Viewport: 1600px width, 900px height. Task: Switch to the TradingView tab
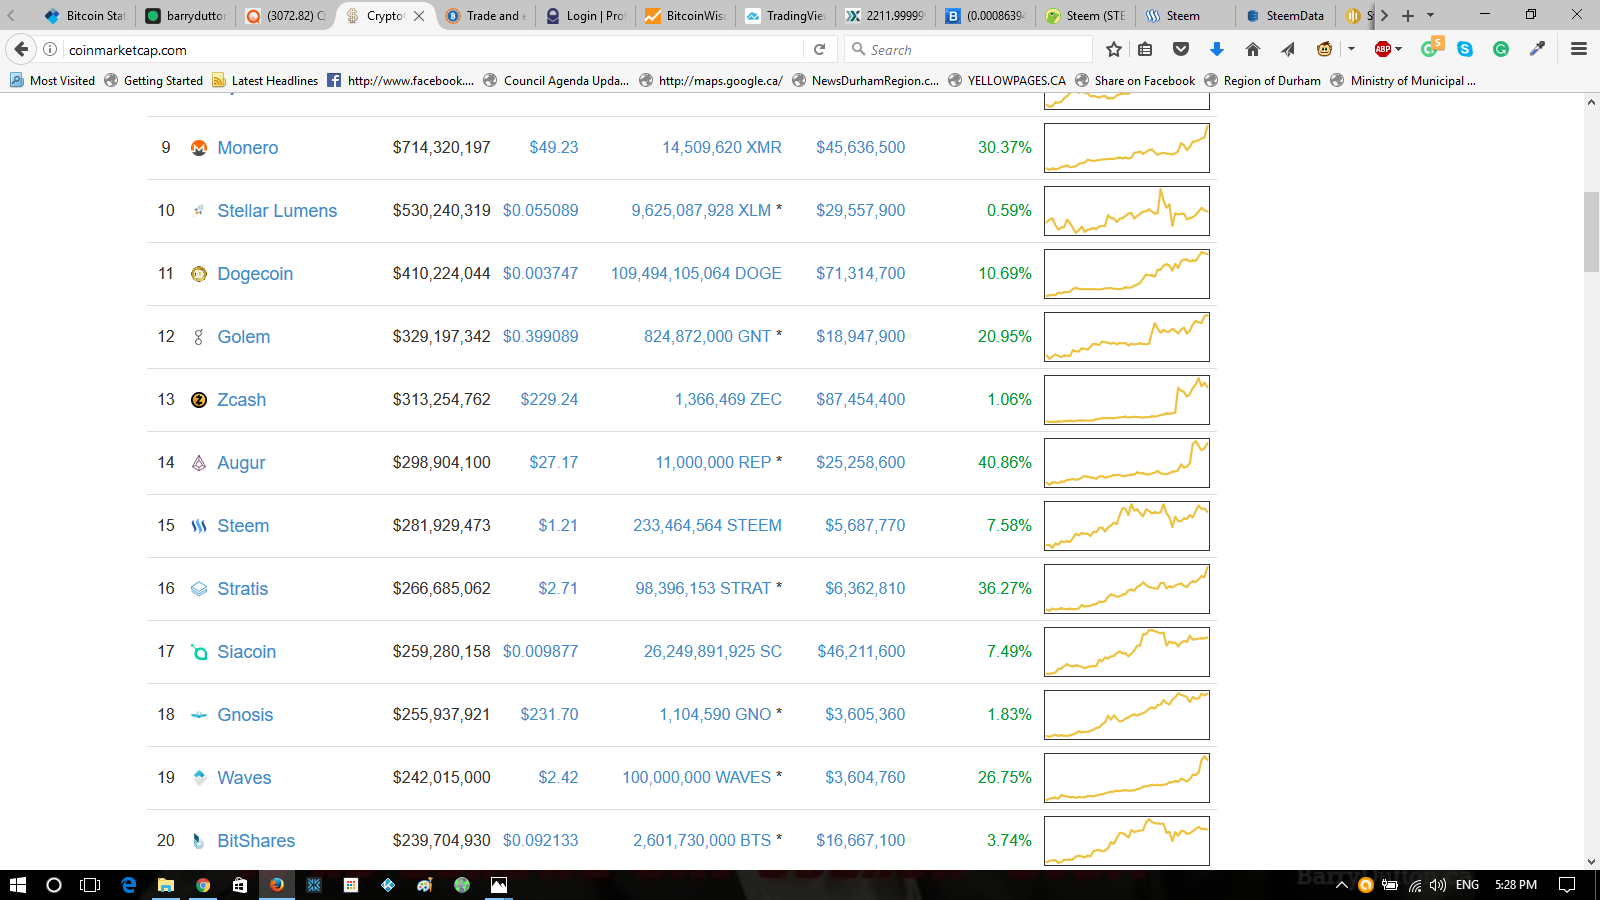(x=785, y=15)
